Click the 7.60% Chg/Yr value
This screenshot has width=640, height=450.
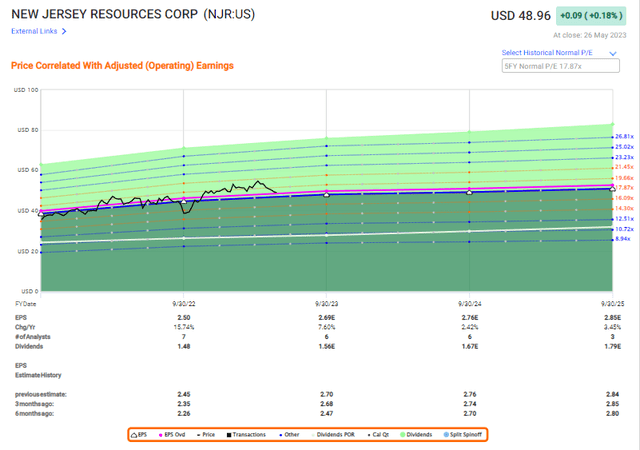[327, 327]
